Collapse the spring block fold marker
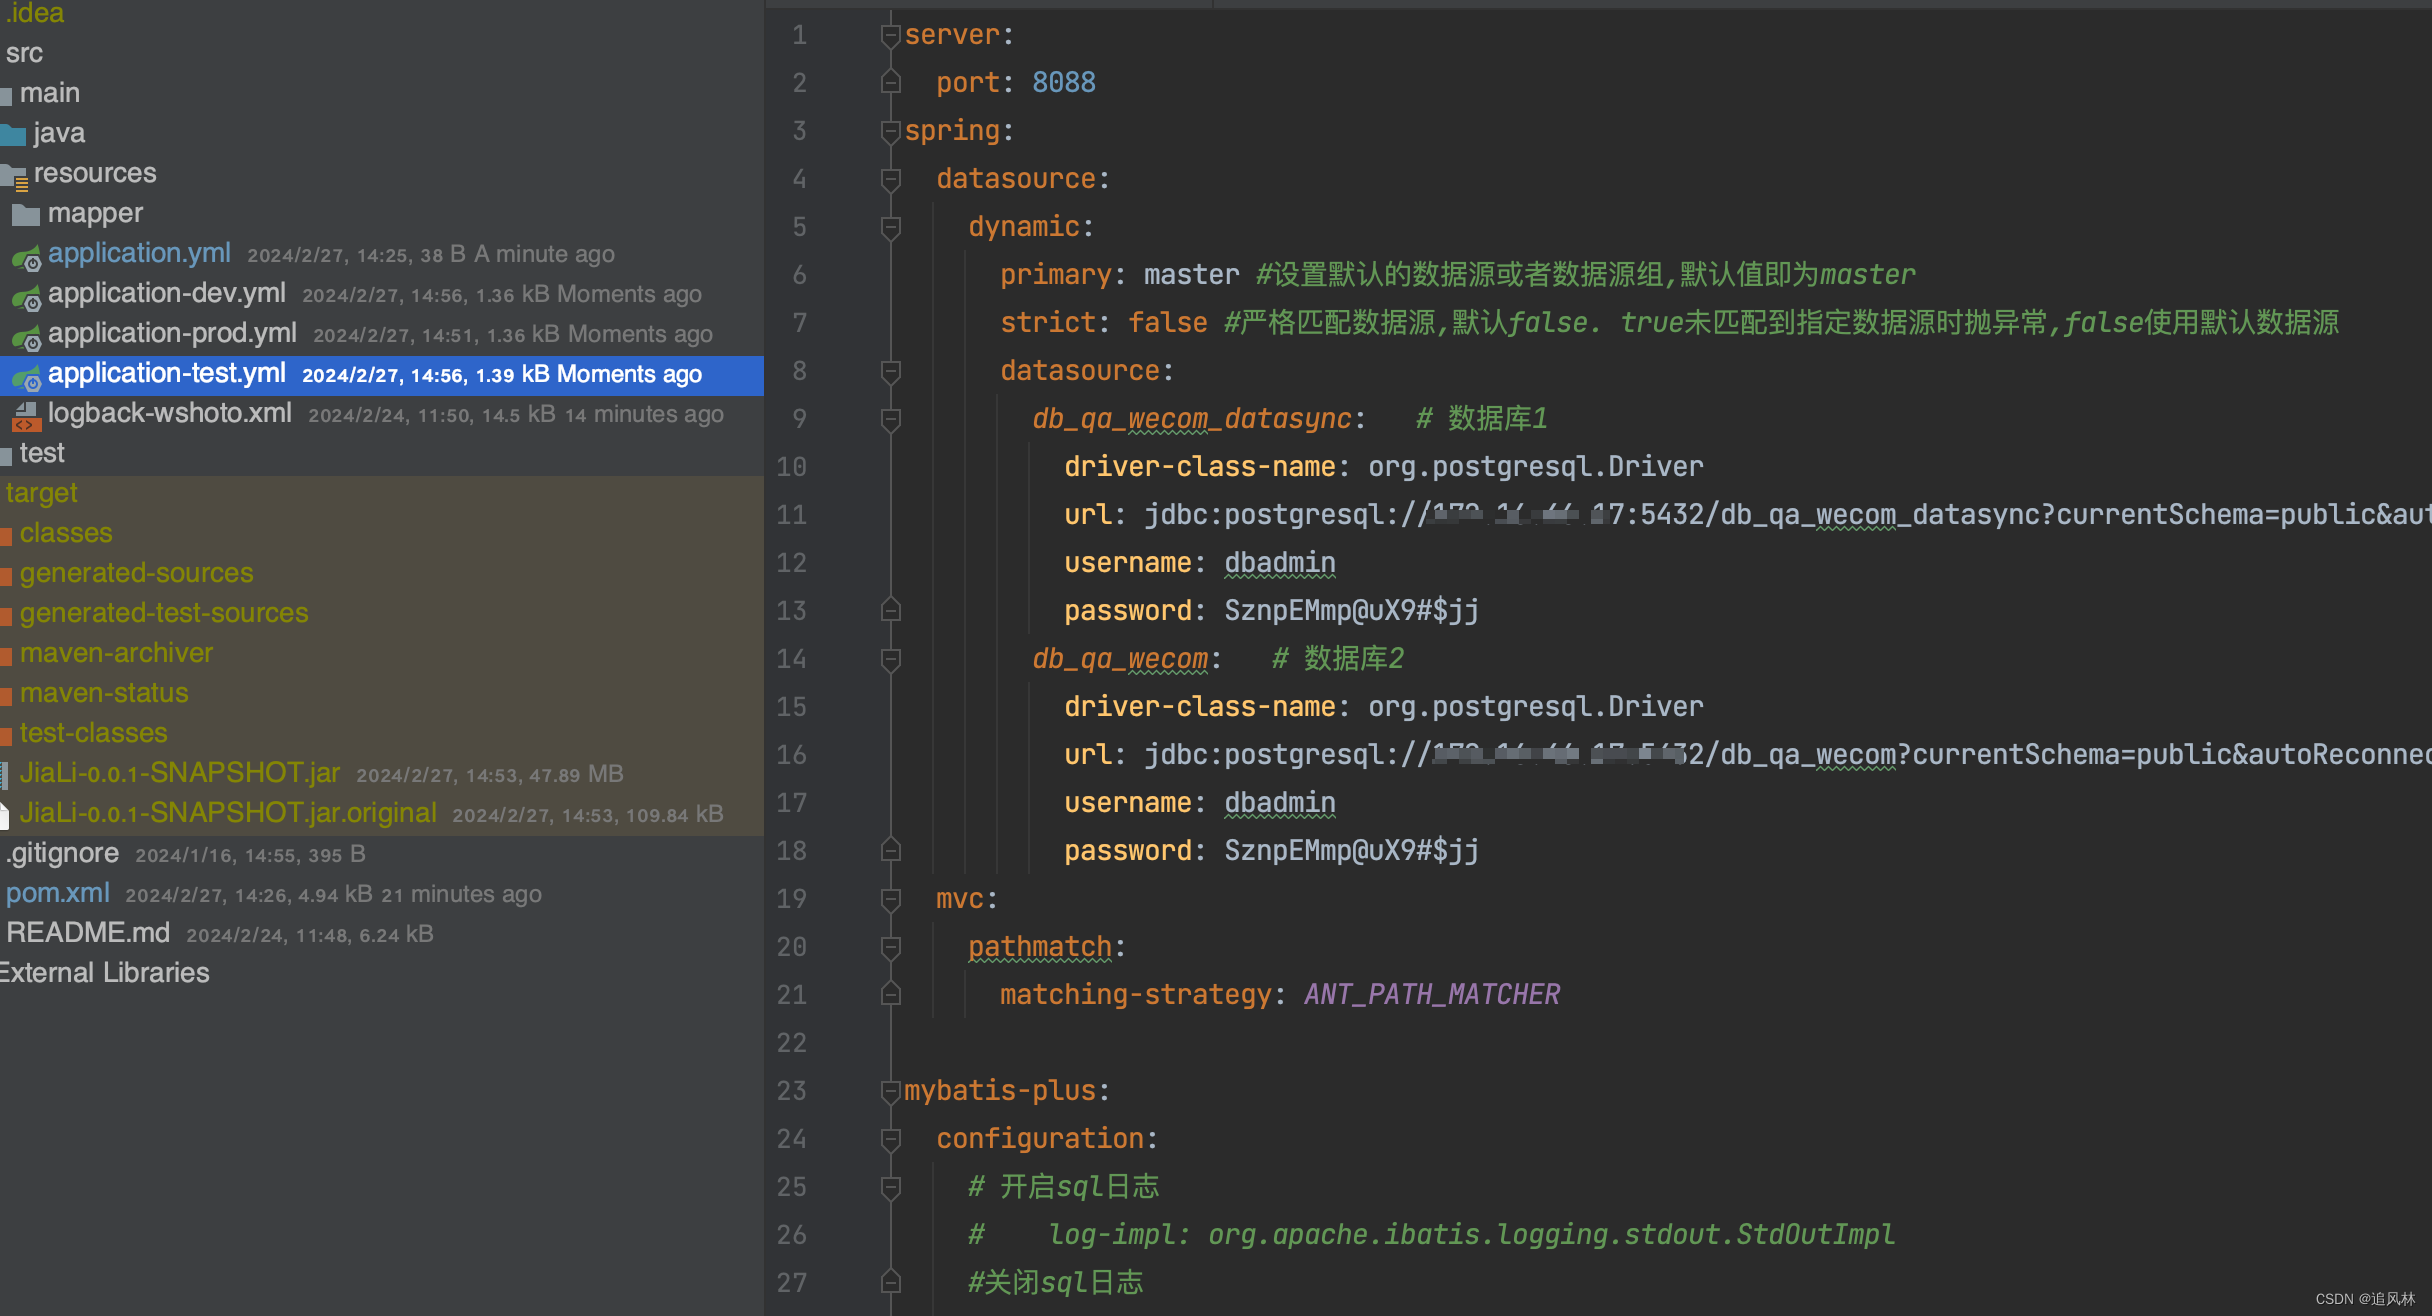 890,132
